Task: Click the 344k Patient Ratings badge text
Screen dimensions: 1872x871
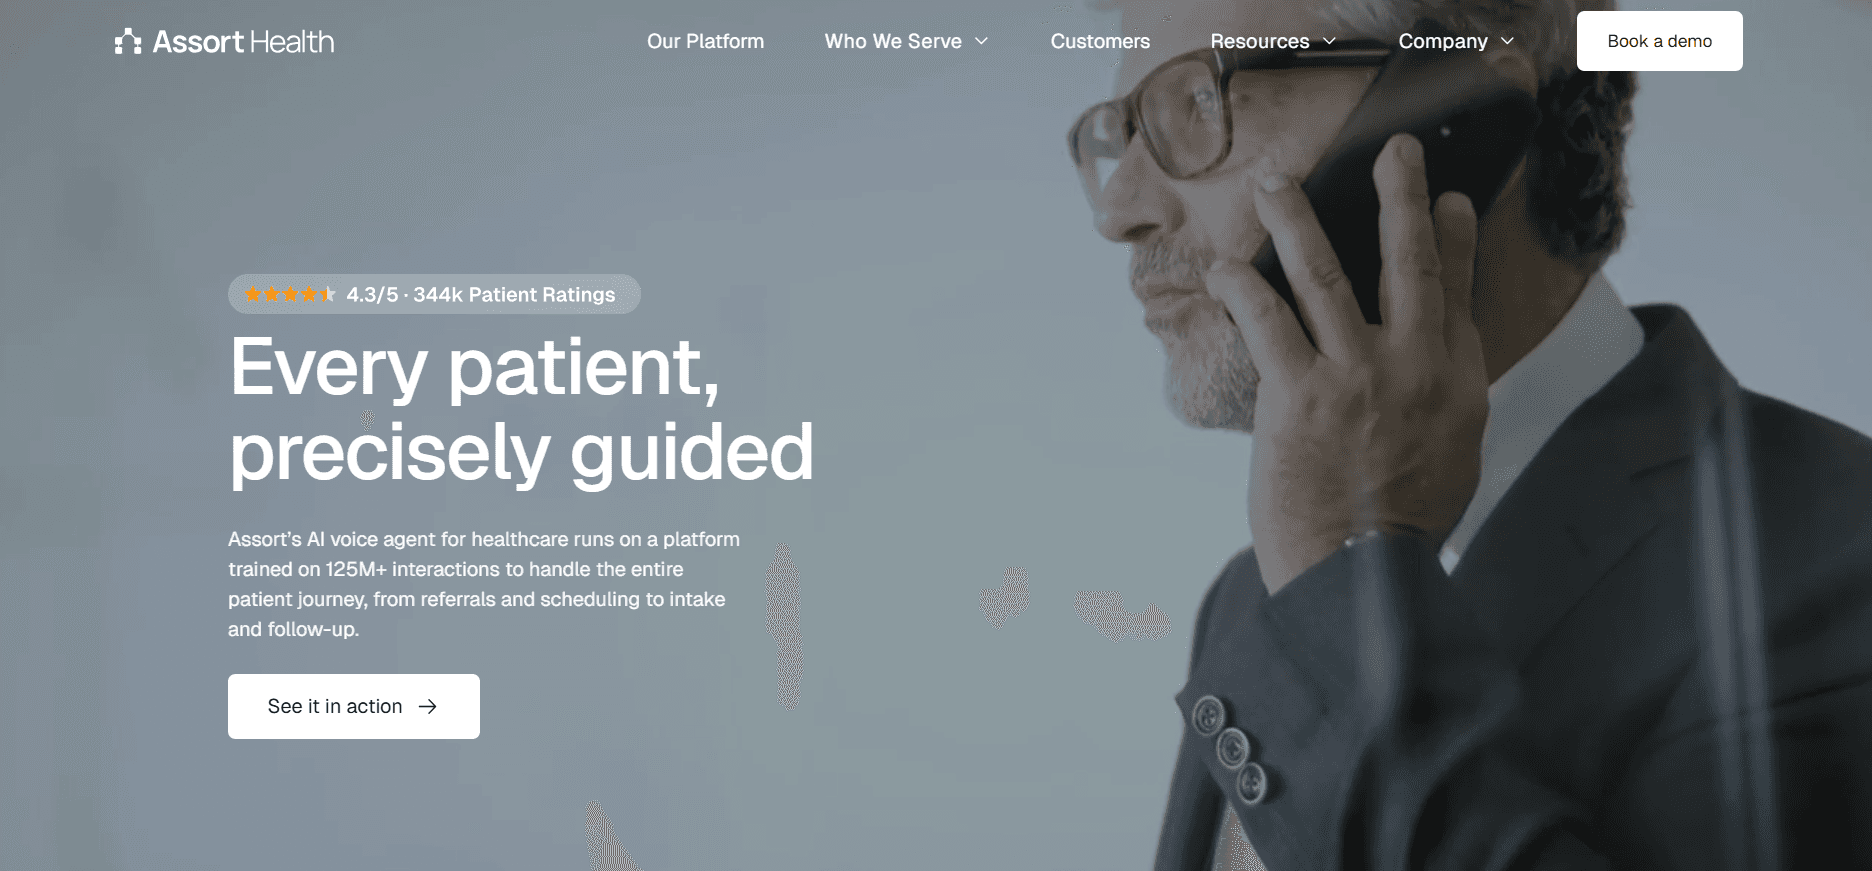Action: (x=514, y=295)
